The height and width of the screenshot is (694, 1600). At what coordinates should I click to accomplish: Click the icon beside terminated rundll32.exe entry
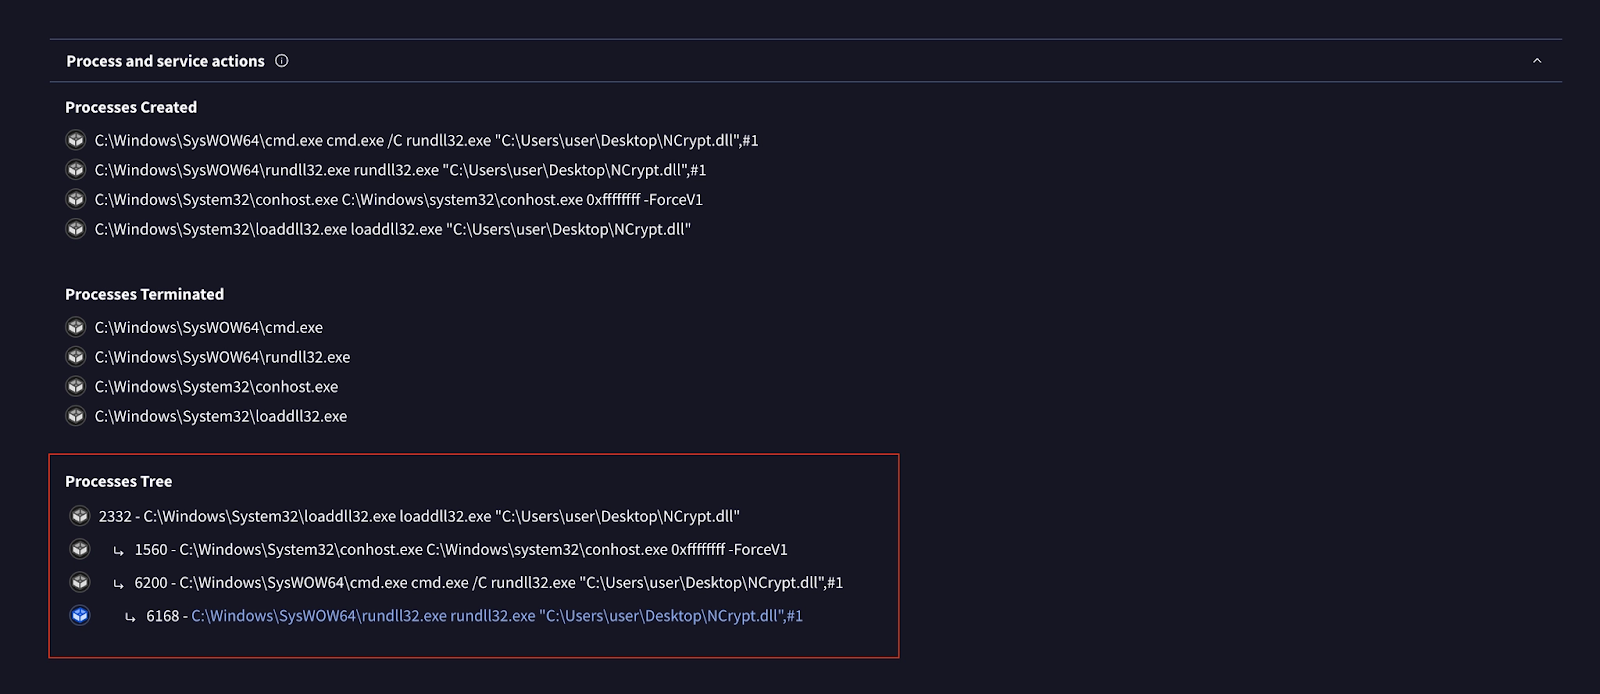(76, 357)
